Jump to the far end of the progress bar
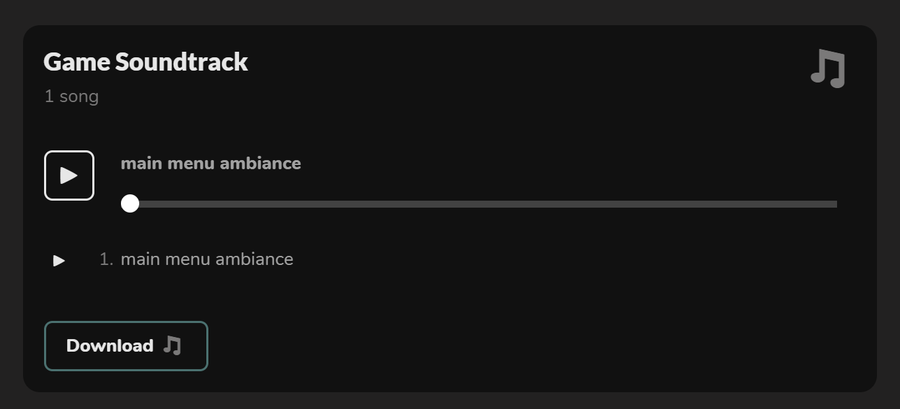Image resolution: width=900 pixels, height=409 pixels. tap(835, 204)
